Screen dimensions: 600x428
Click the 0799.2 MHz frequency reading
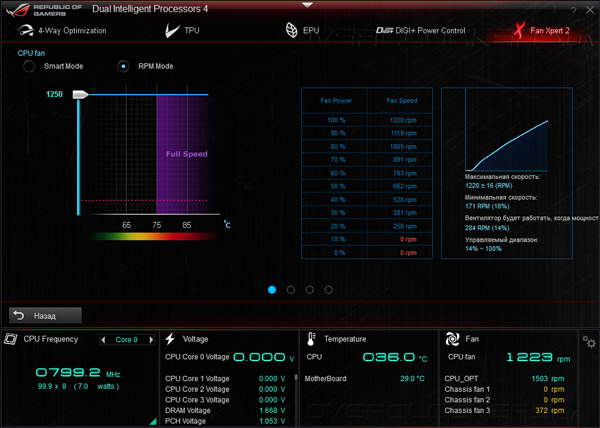tap(78, 373)
